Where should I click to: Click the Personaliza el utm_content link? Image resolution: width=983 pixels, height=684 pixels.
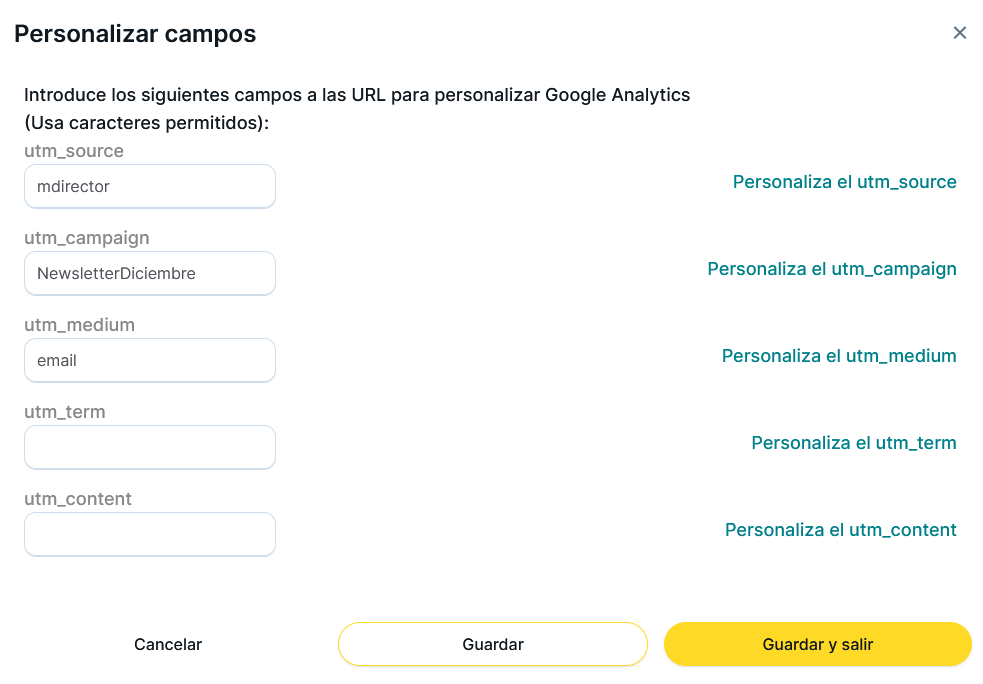(841, 530)
